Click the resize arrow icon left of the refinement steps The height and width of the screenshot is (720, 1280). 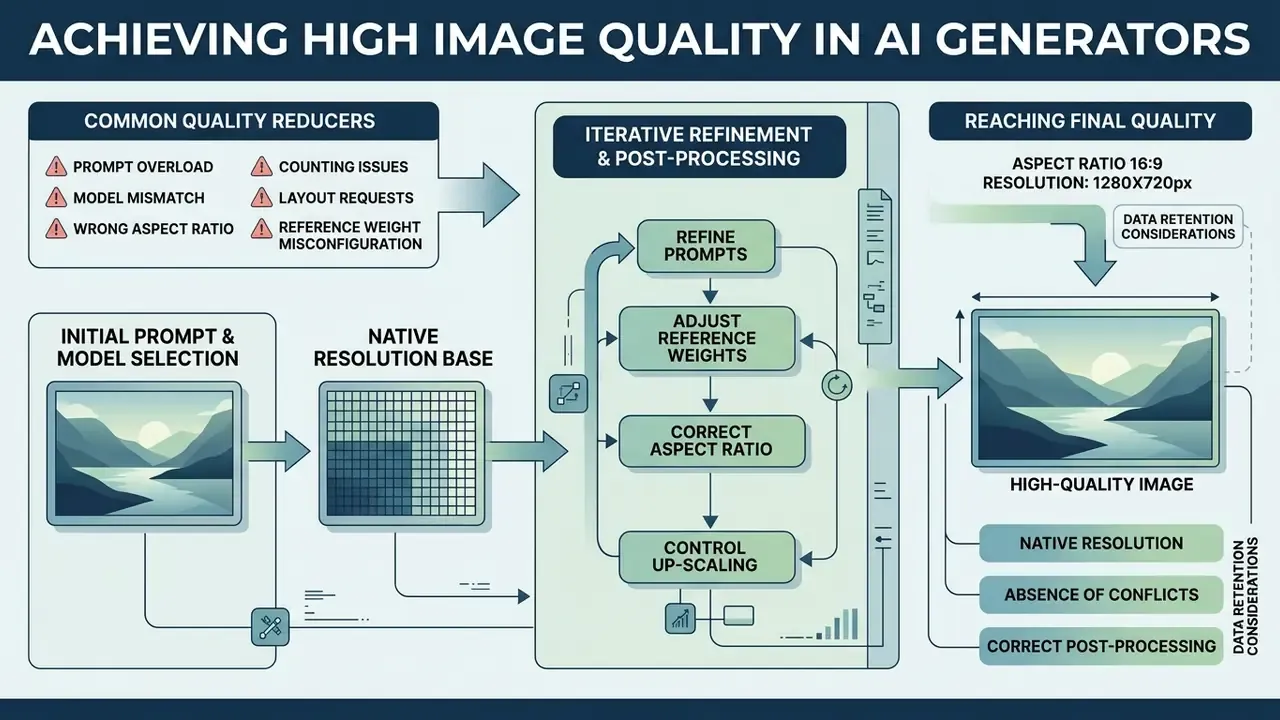click(567, 394)
